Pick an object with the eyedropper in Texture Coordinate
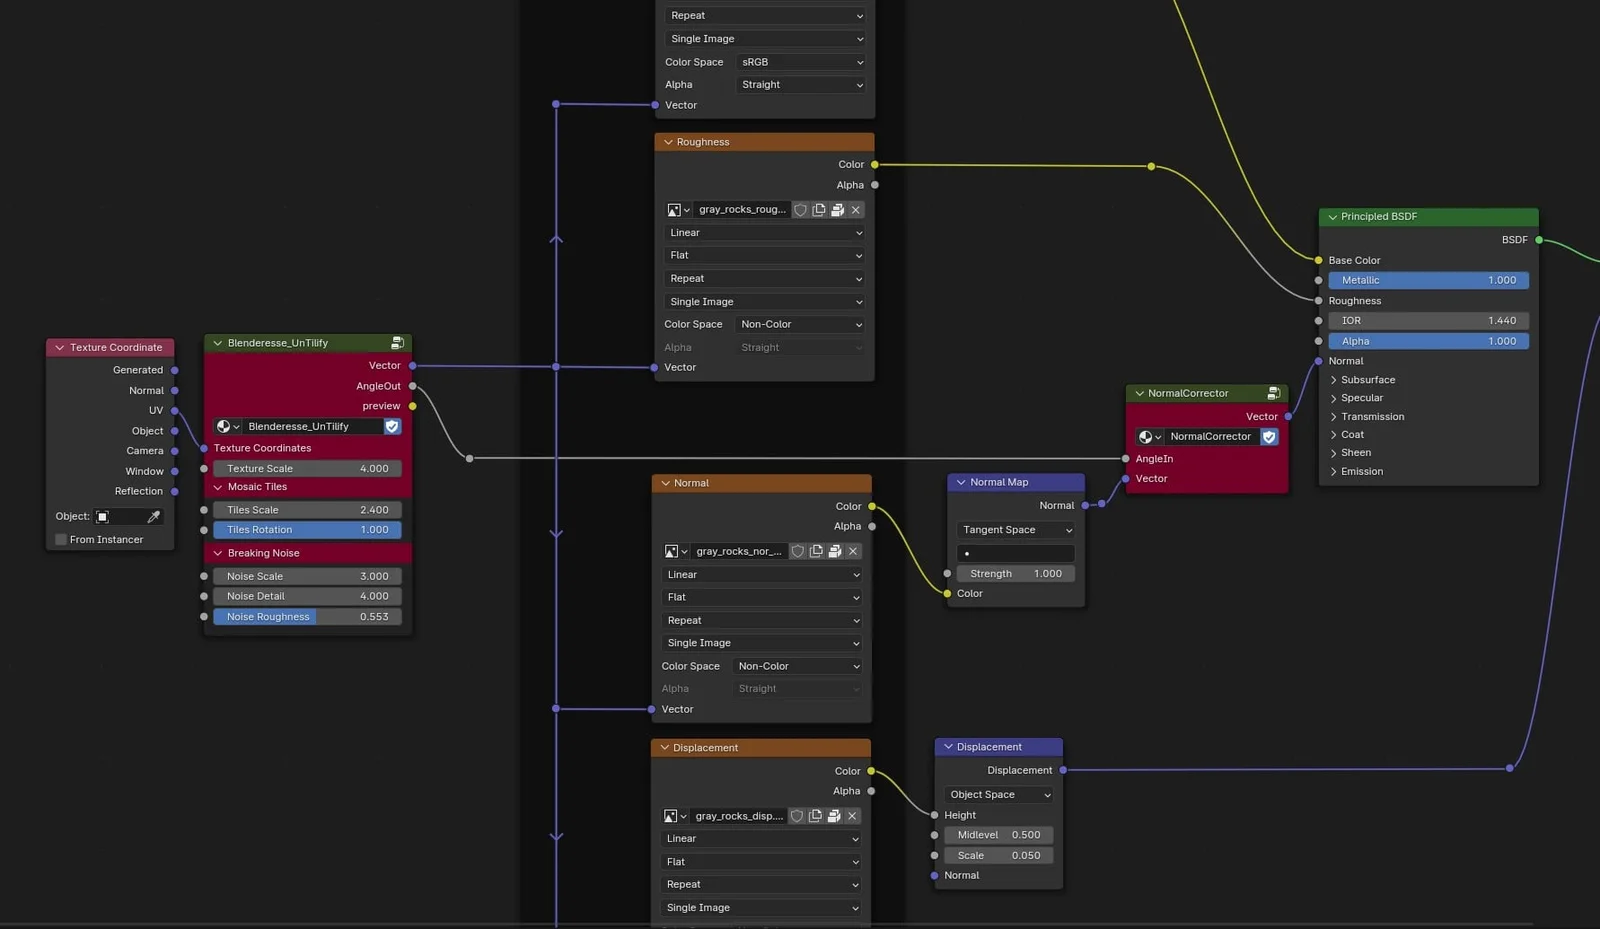Image resolution: width=1600 pixels, height=929 pixels. click(154, 516)
